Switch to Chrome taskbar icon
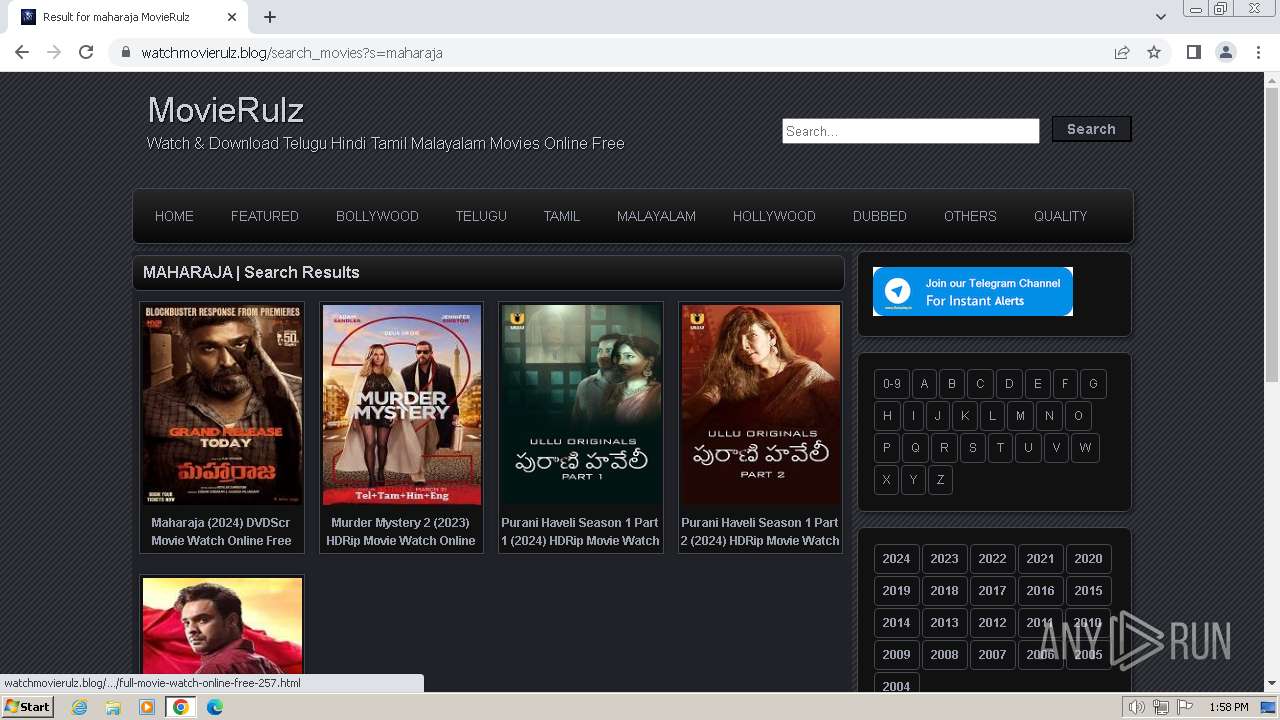The width and height of the screenshot is (1280, 720). (x=181, y=707)
